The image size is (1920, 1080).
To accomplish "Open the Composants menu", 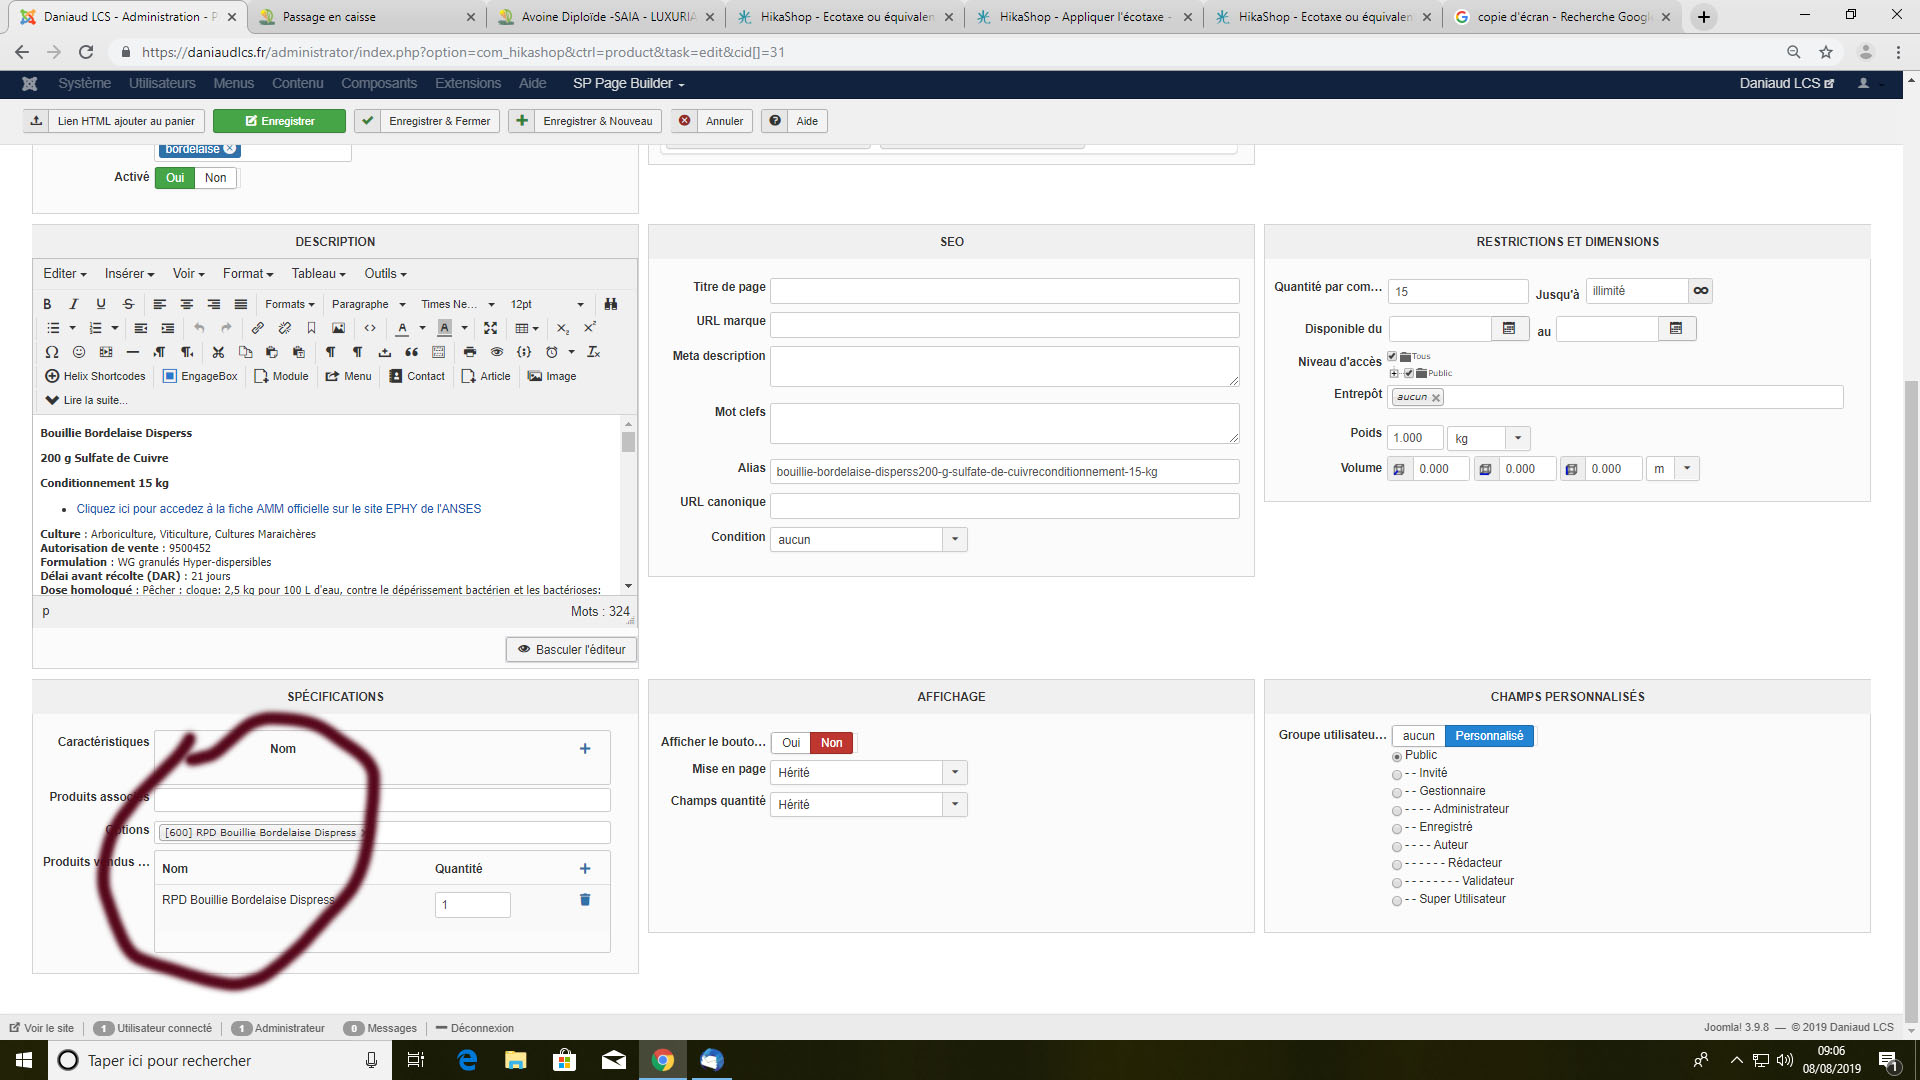I will tap(378, 83).
